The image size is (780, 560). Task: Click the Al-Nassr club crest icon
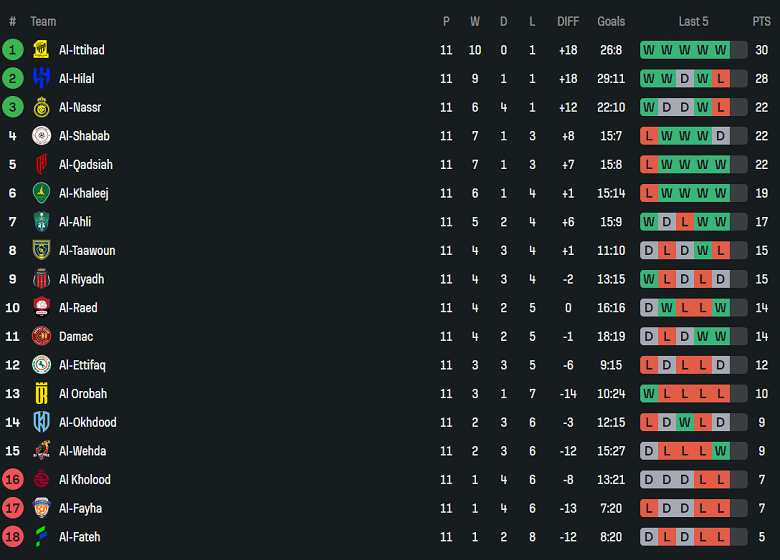tap(41, 107)
